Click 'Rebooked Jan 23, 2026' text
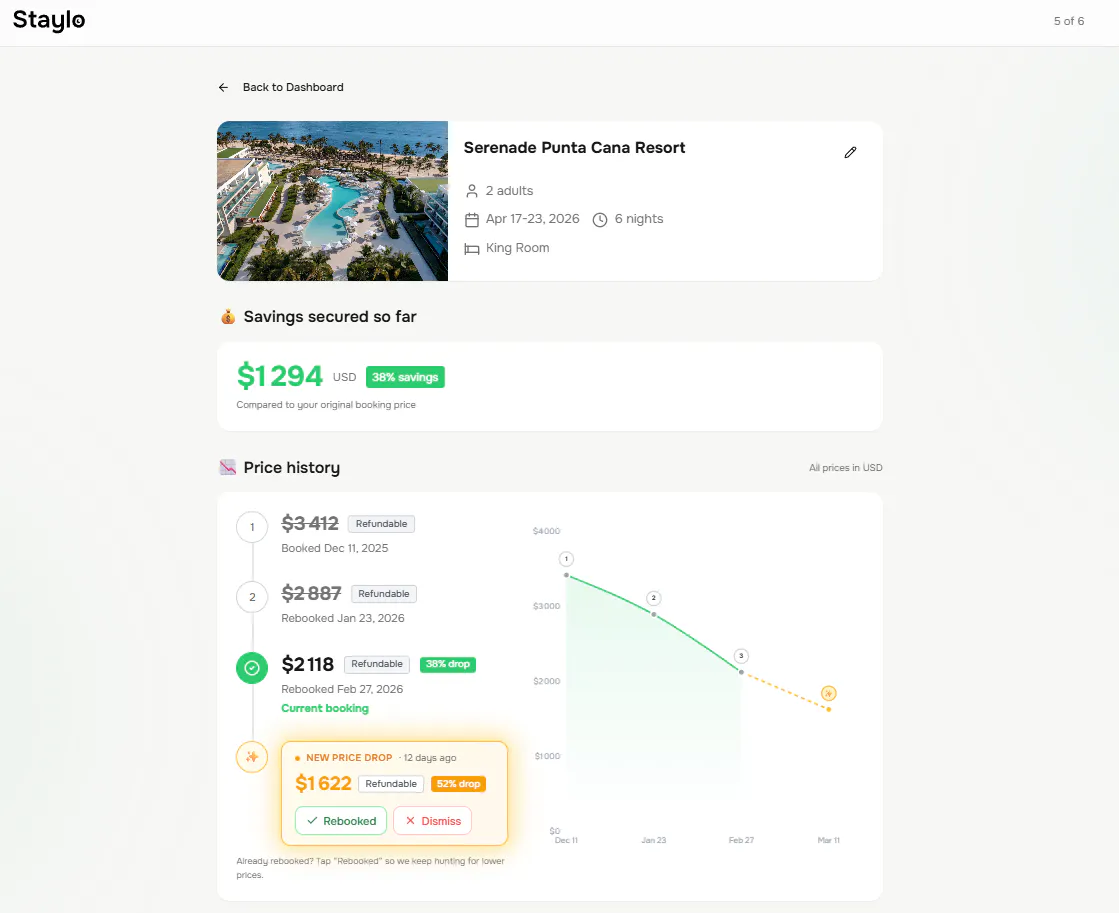 (343, 618)
